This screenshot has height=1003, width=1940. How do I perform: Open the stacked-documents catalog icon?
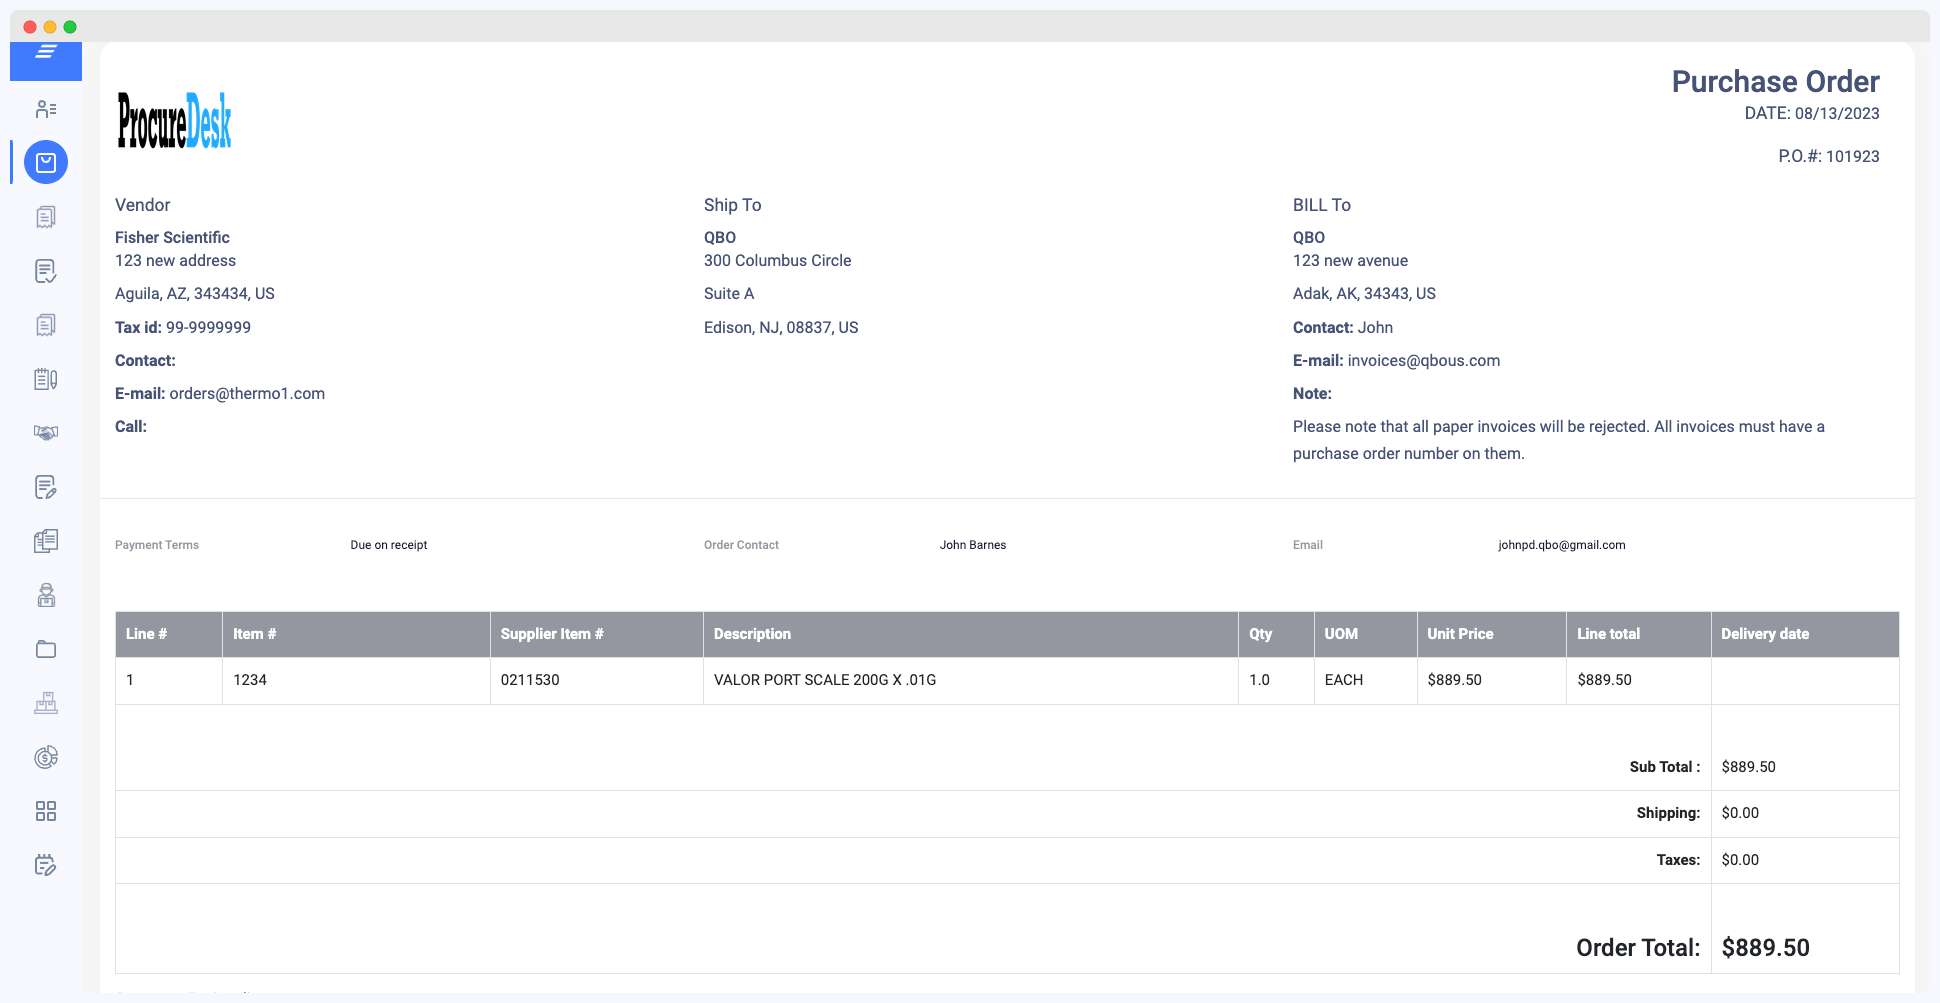point(46,541)
